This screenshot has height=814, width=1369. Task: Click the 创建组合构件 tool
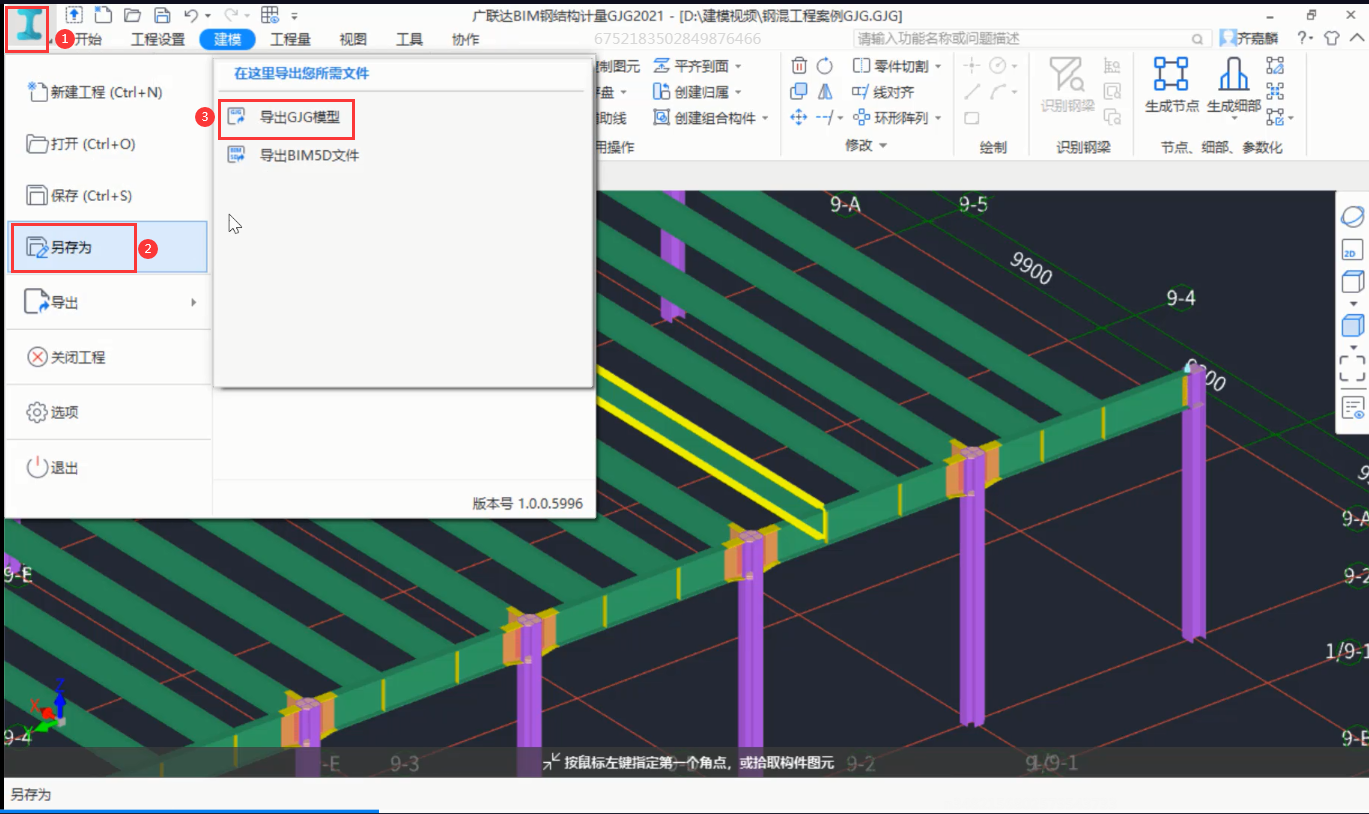(704, 118)
